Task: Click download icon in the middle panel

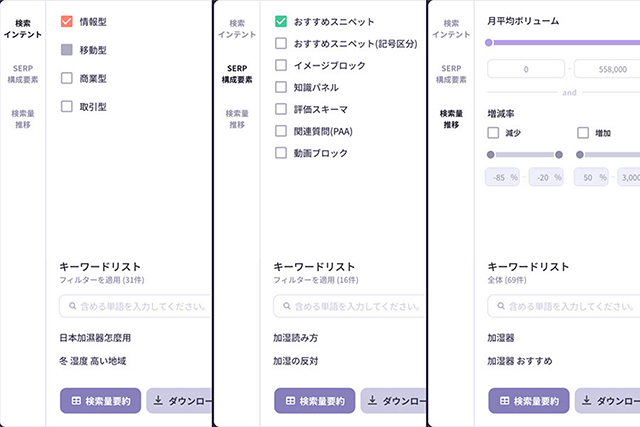Action: click(373, 401)
